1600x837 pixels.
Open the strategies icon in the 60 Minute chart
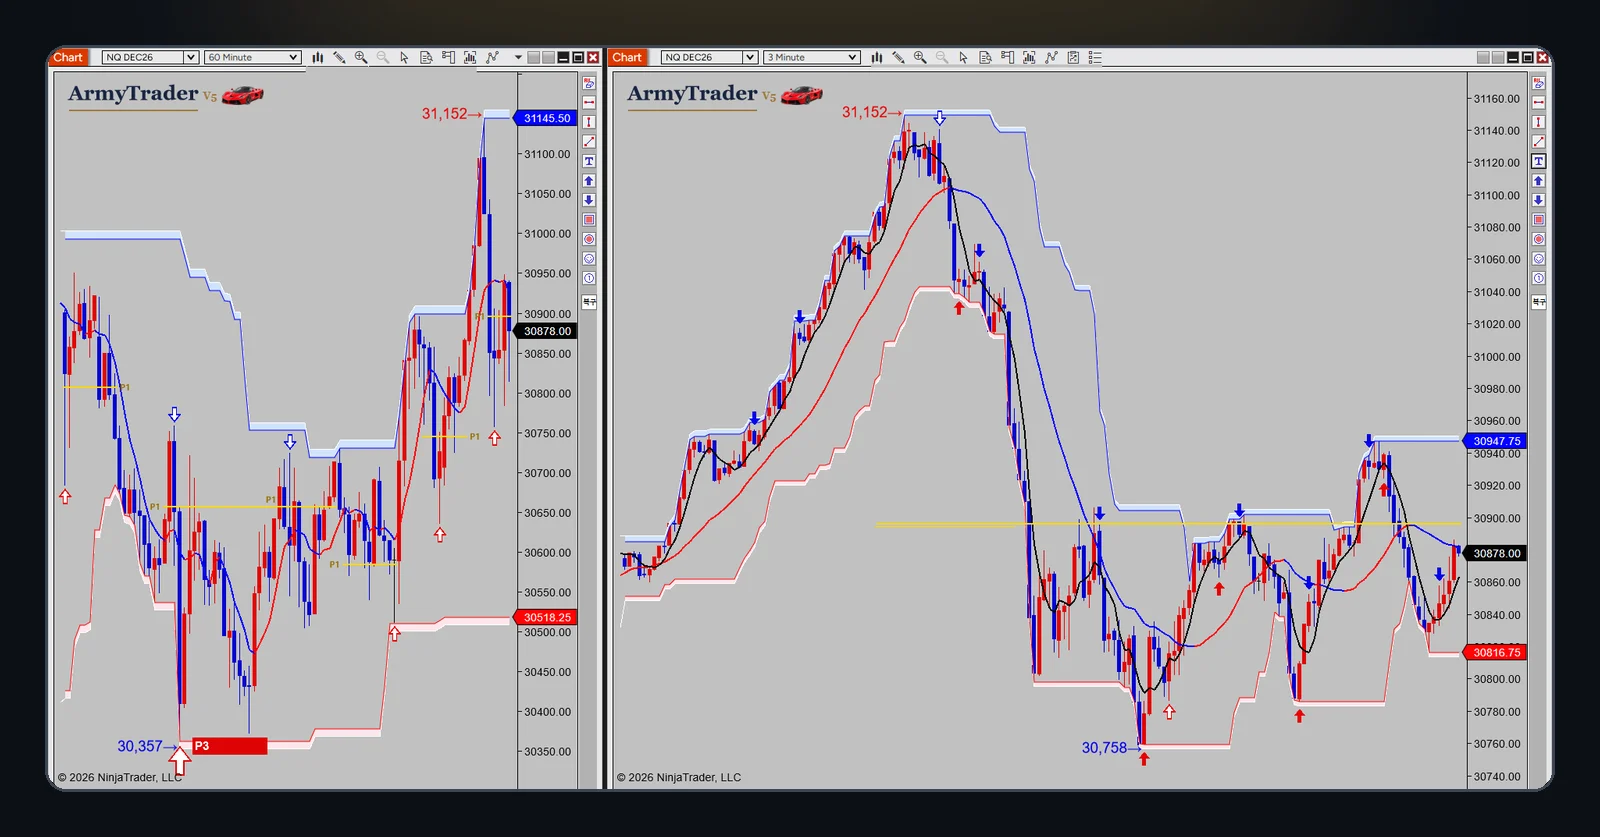pos(492,57)
